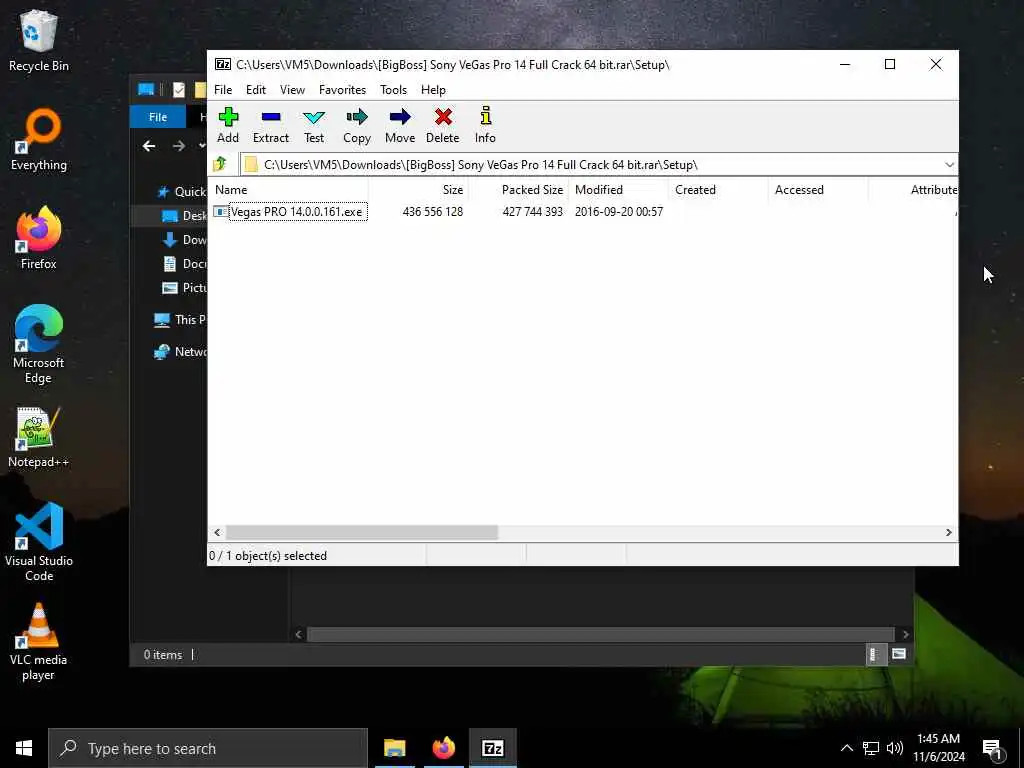Click Firefox in the taskbar
The image size is (1024, 768).
pyautogui.click(x=443, y=748)
